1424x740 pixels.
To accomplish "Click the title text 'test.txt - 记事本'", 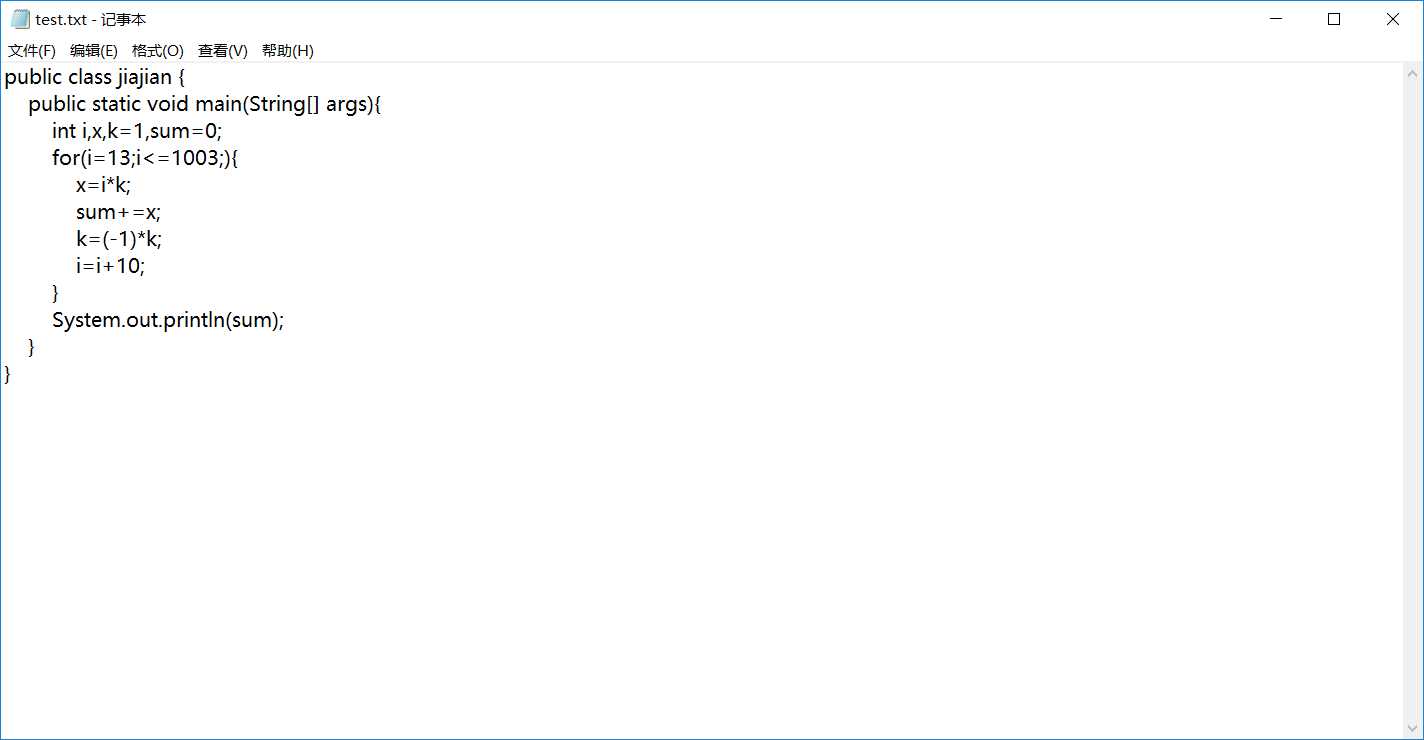I will tap(91, 19).
